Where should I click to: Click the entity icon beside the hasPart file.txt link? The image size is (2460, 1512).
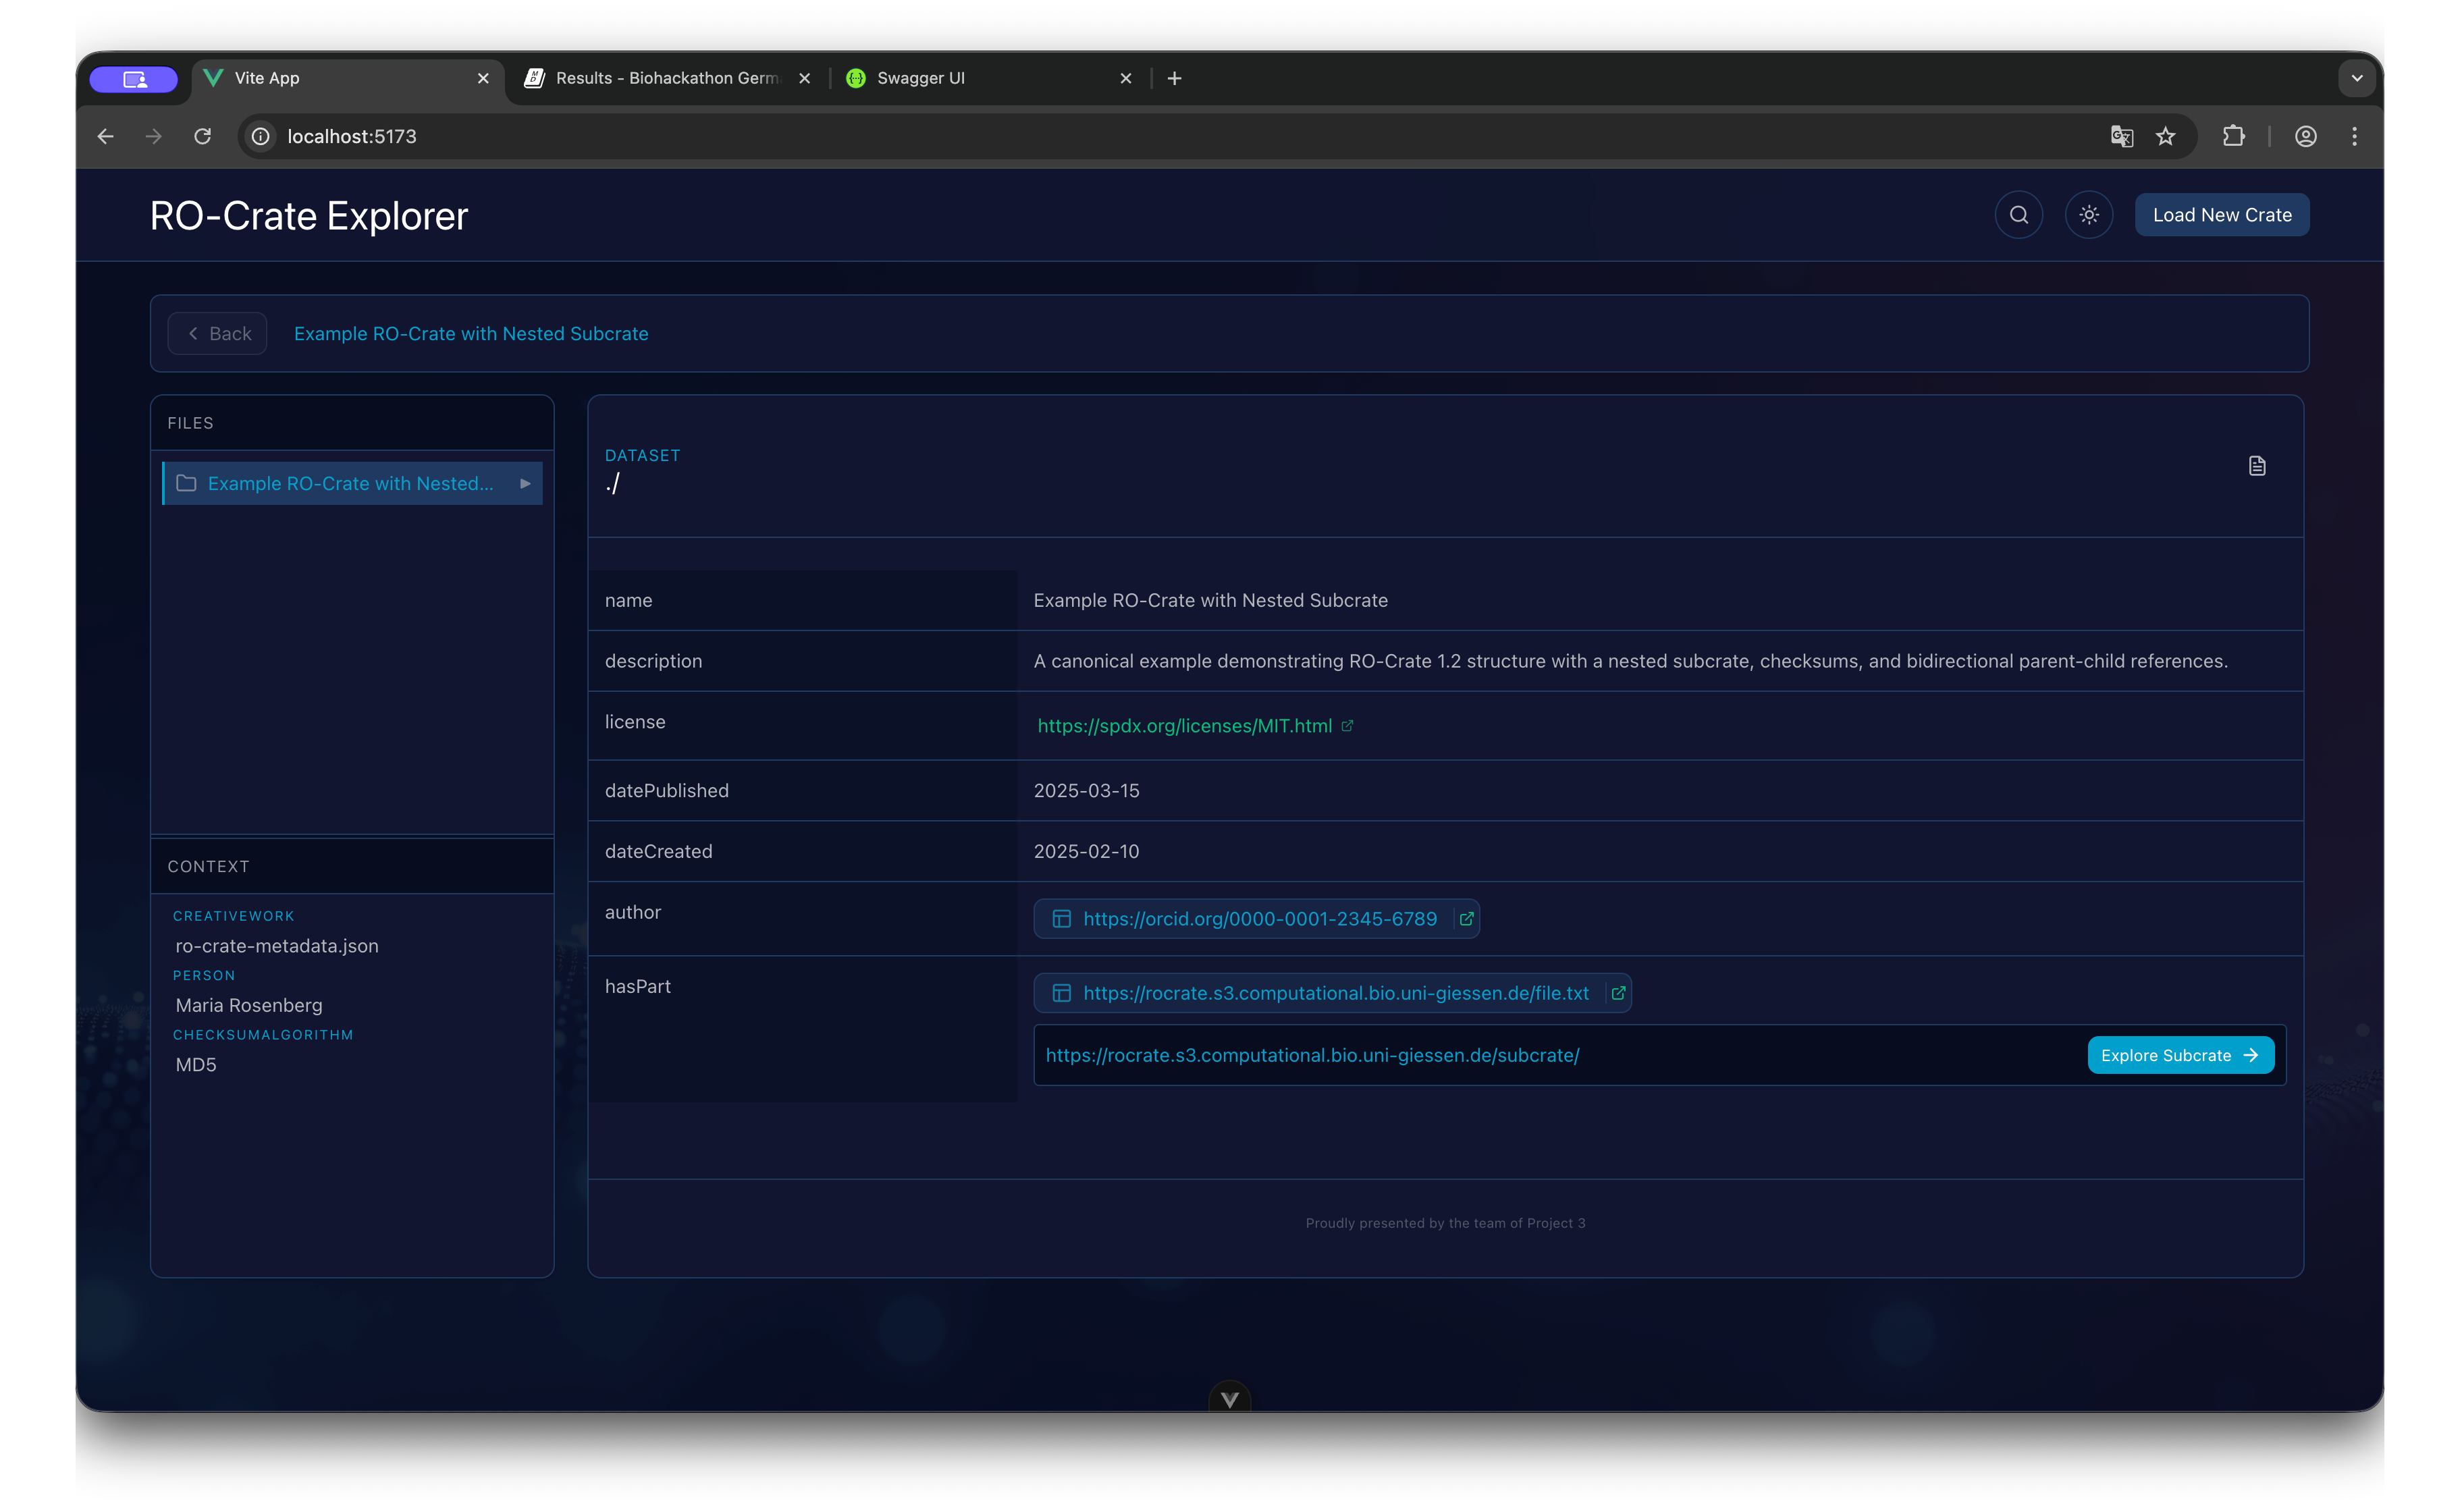[x=1061, y=992]
